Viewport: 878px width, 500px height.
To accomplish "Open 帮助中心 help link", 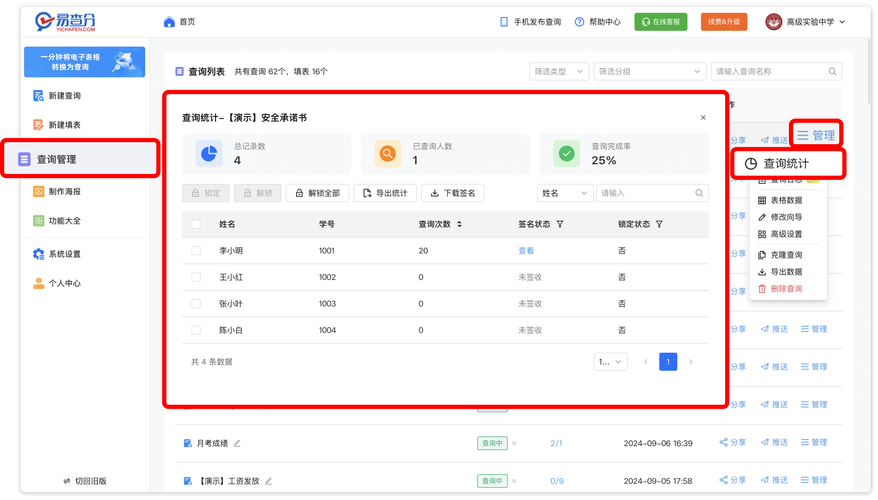I will point(597,22).
